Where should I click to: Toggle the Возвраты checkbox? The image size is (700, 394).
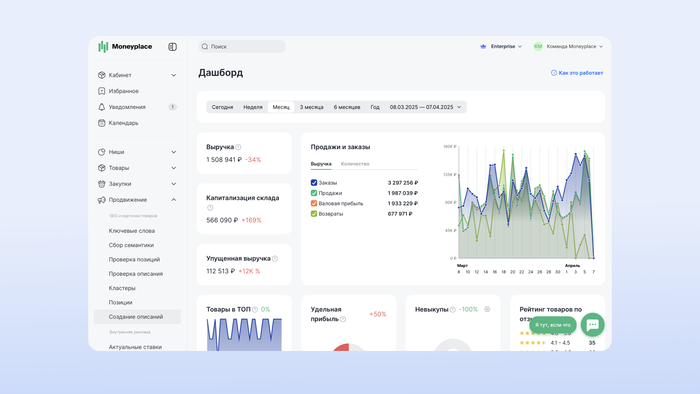314,214
